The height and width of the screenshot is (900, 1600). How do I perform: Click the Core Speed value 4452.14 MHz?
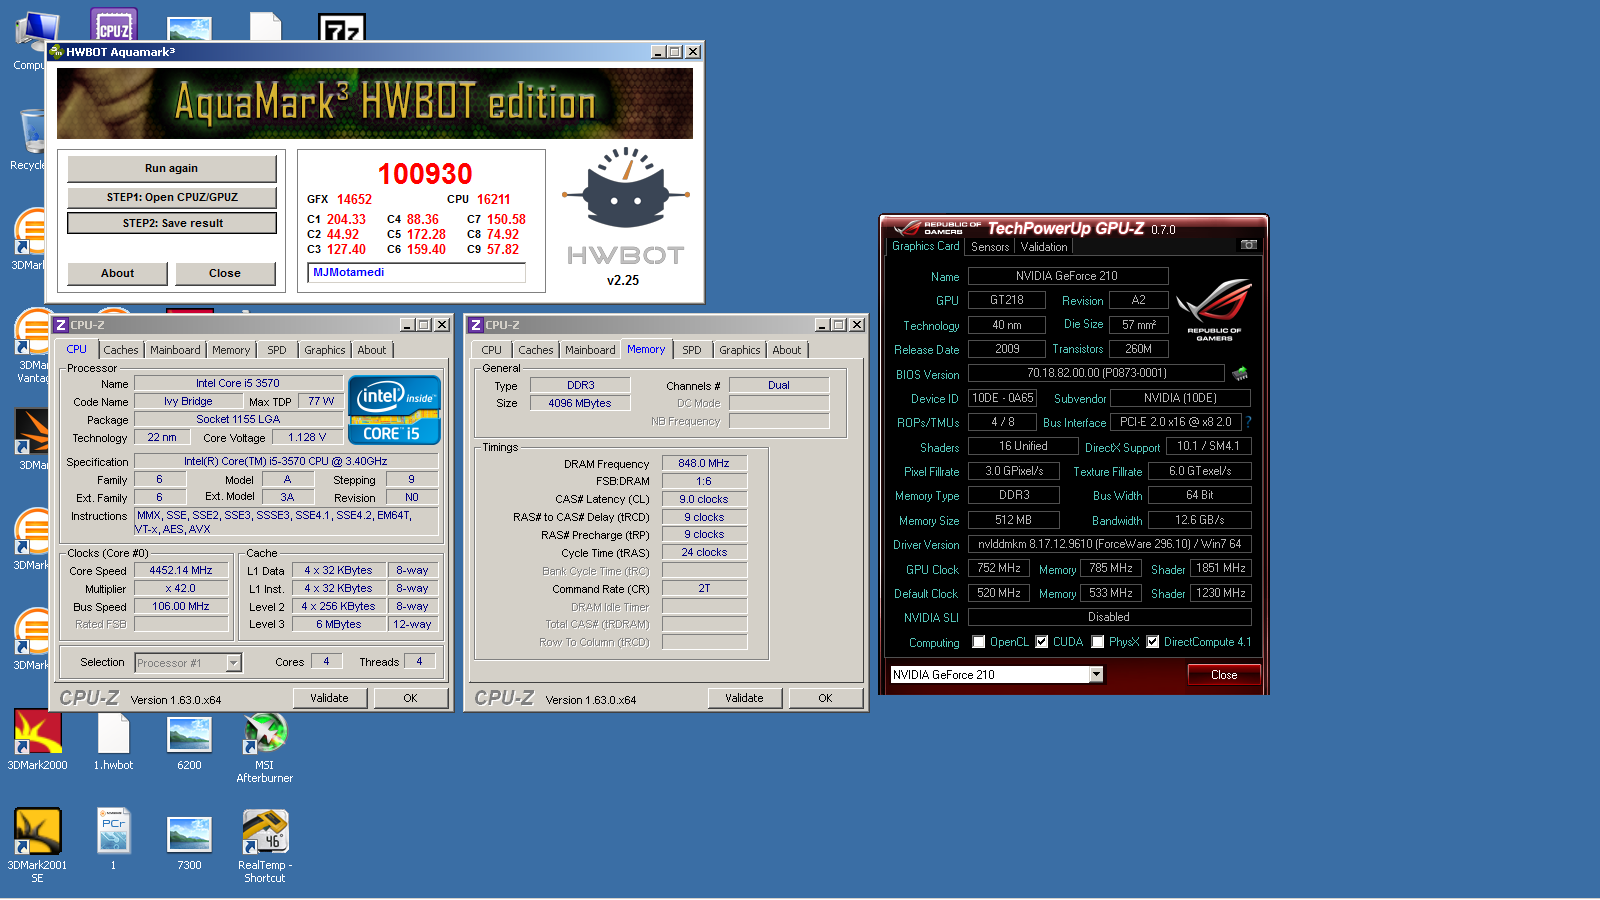181,570
